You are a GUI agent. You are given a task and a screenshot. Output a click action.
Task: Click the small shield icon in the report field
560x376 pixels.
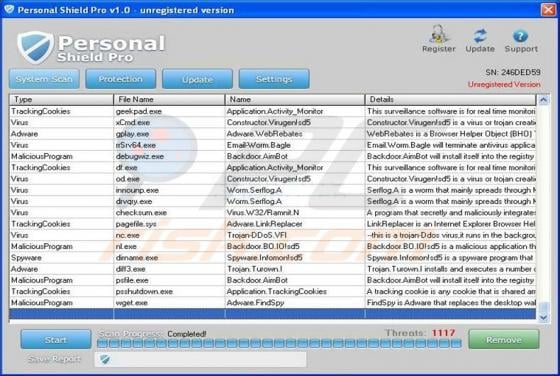click(x=105, y=359)
